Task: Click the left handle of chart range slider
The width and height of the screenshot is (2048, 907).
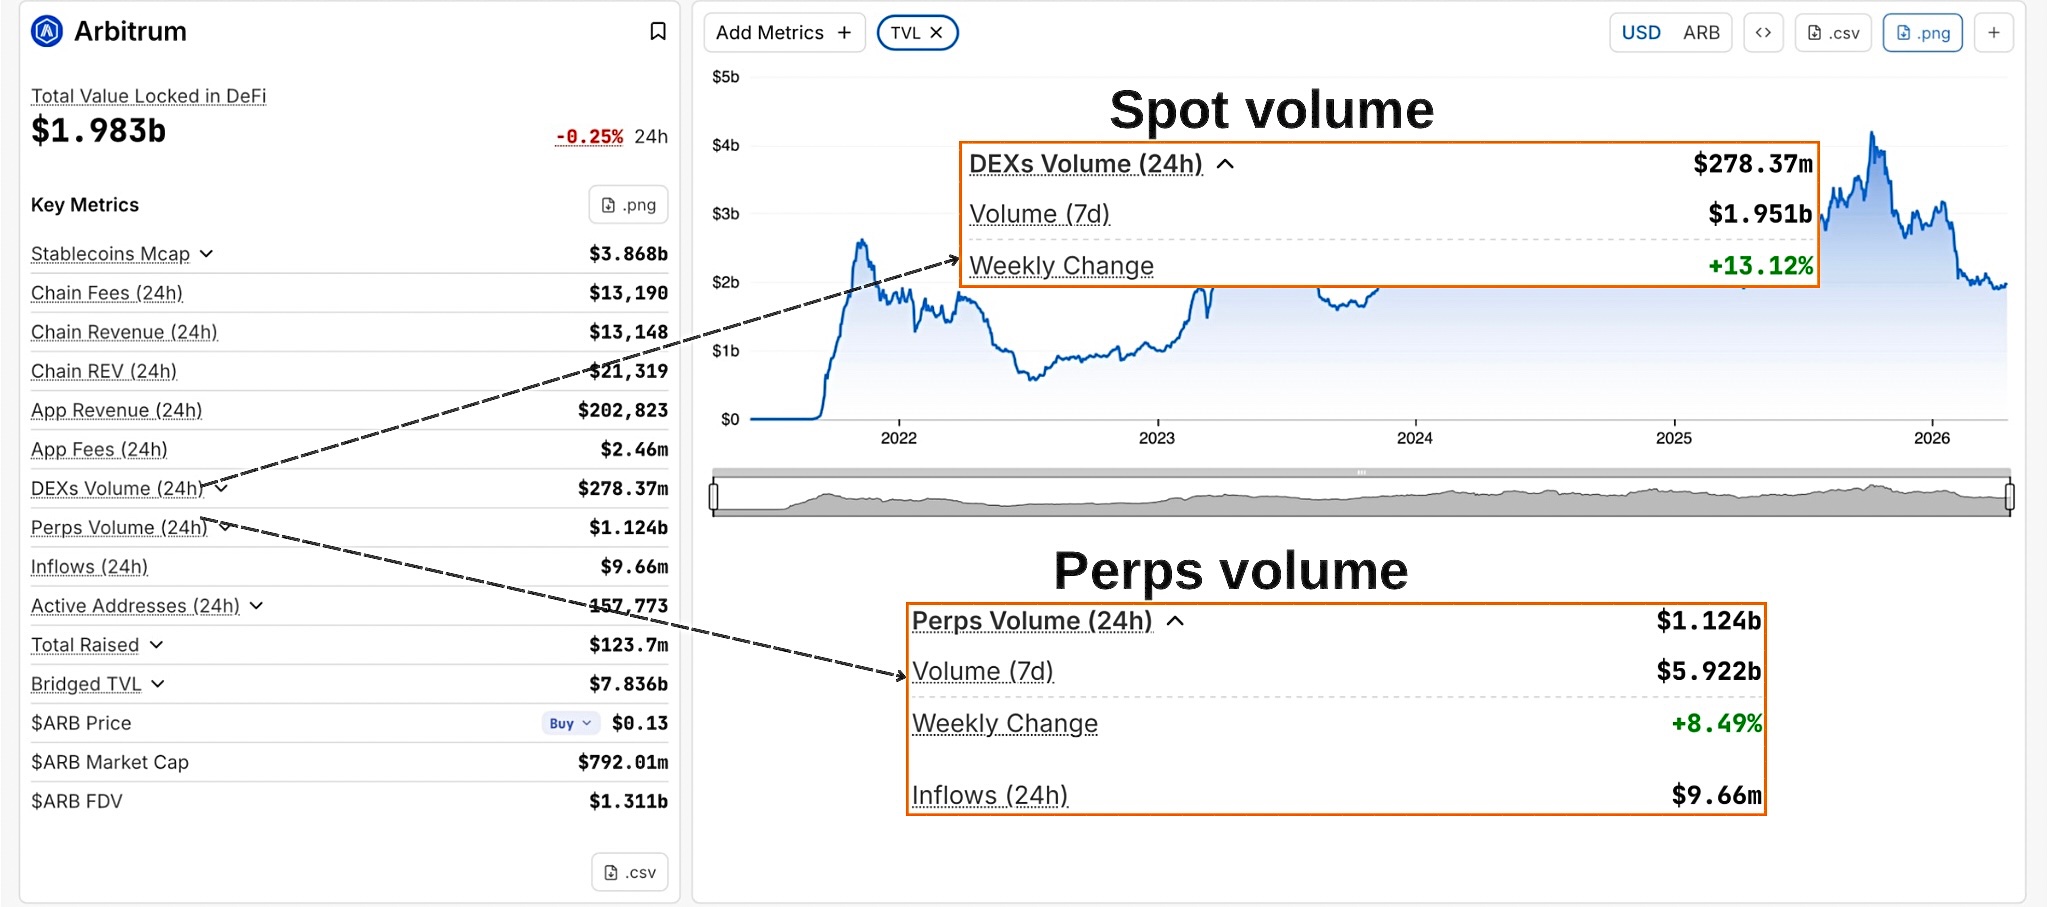Action: tap(714, 496)
